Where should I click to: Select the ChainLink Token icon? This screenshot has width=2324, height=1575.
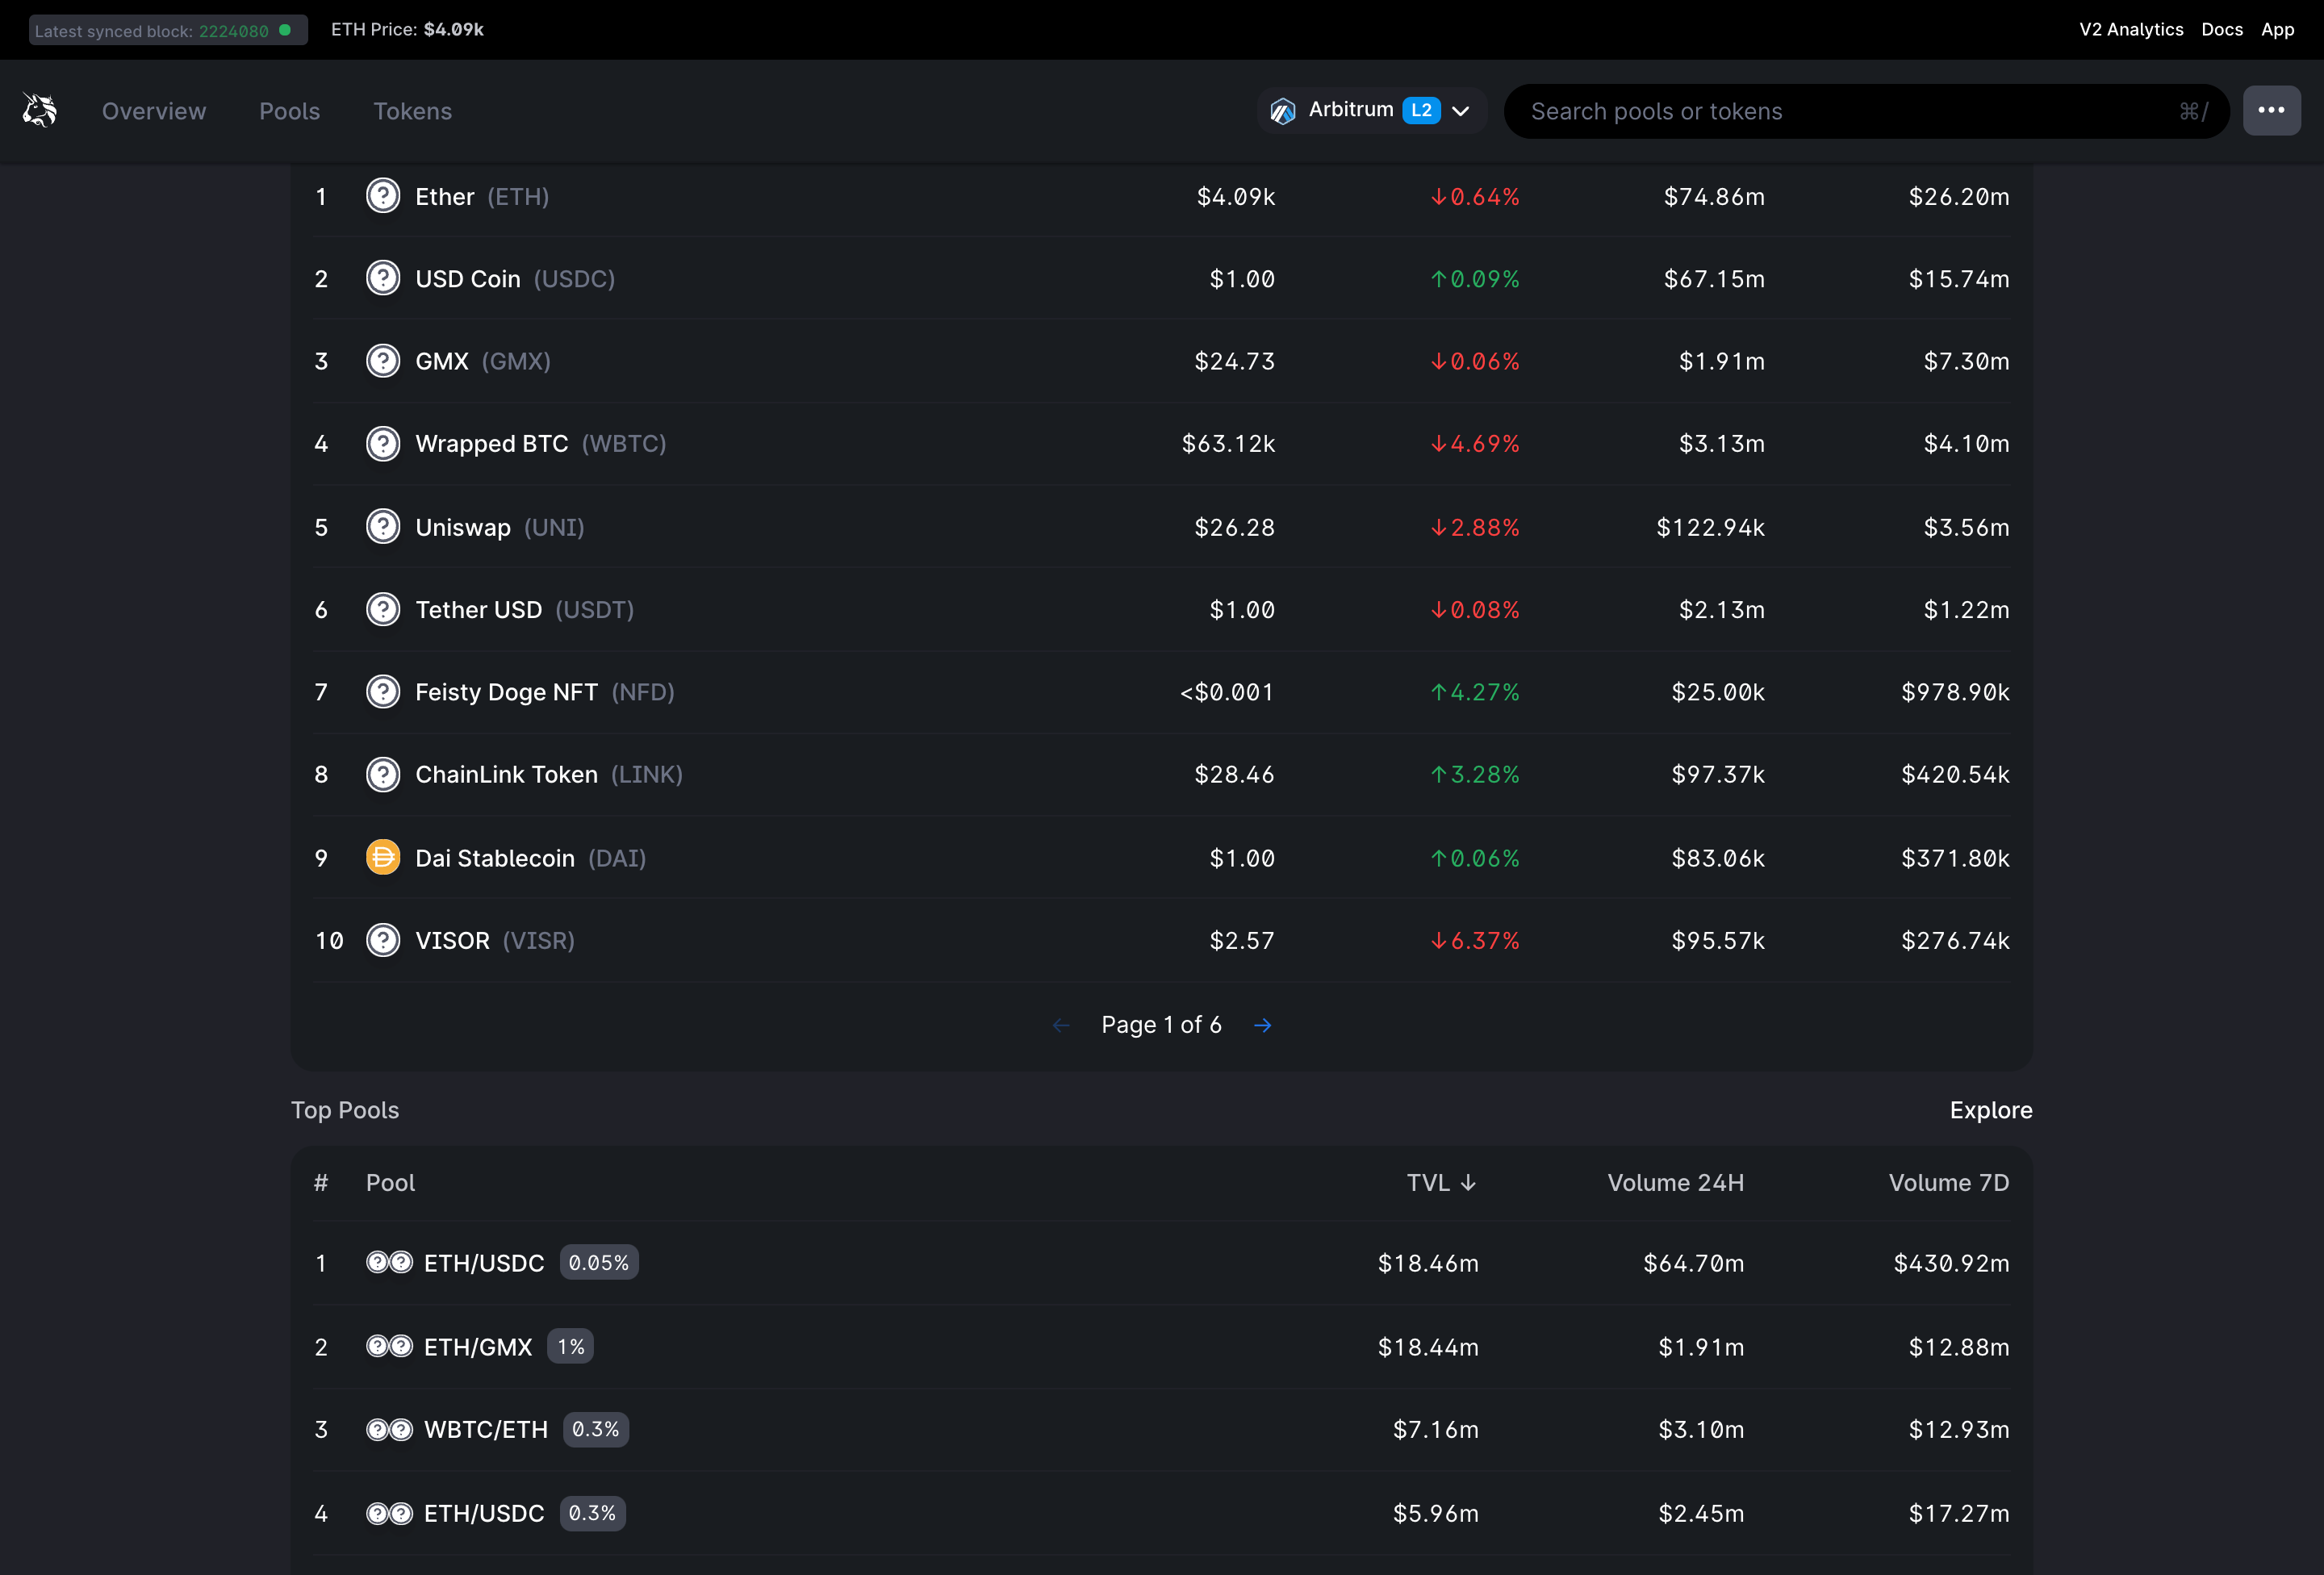383,773
